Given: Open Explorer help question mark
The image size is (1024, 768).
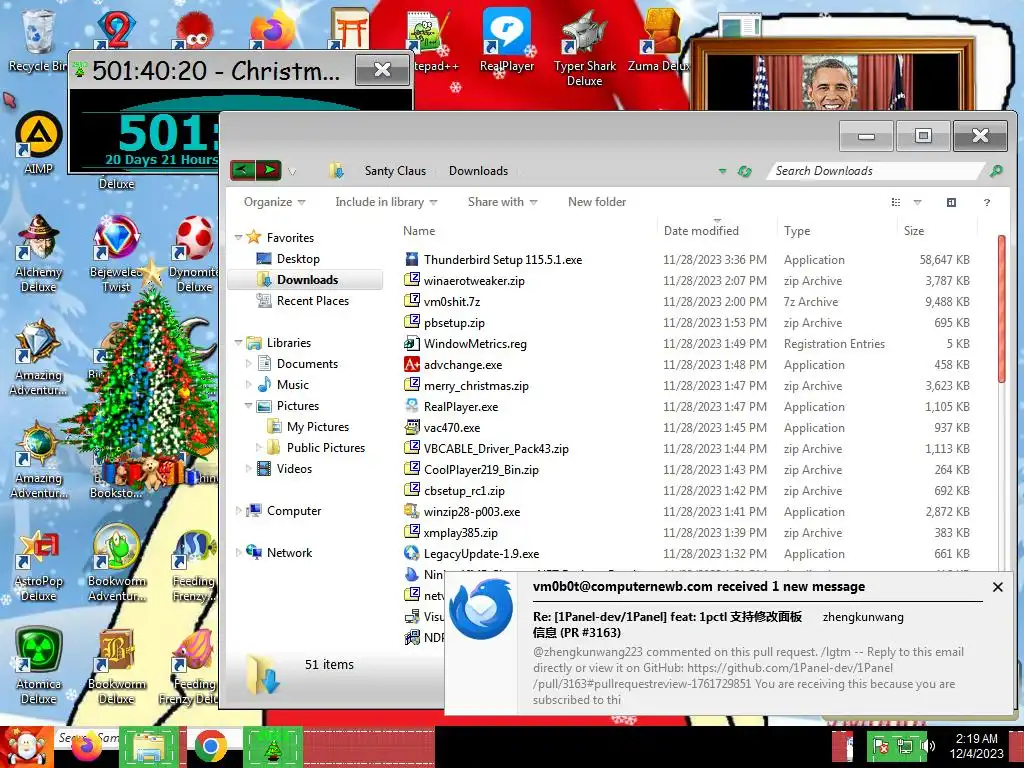Looking at the screenshot, I should [987, 202].
